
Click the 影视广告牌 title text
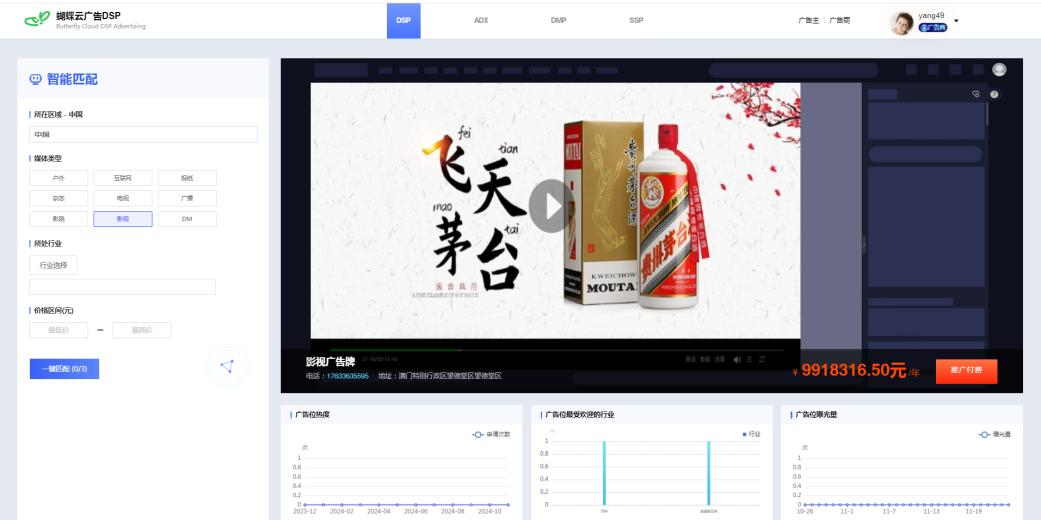330,362
